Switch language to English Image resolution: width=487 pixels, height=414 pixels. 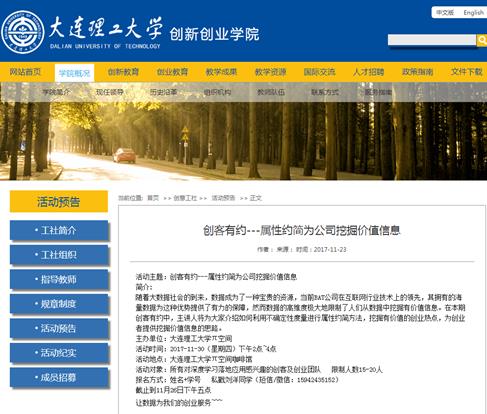coord(473,13)
